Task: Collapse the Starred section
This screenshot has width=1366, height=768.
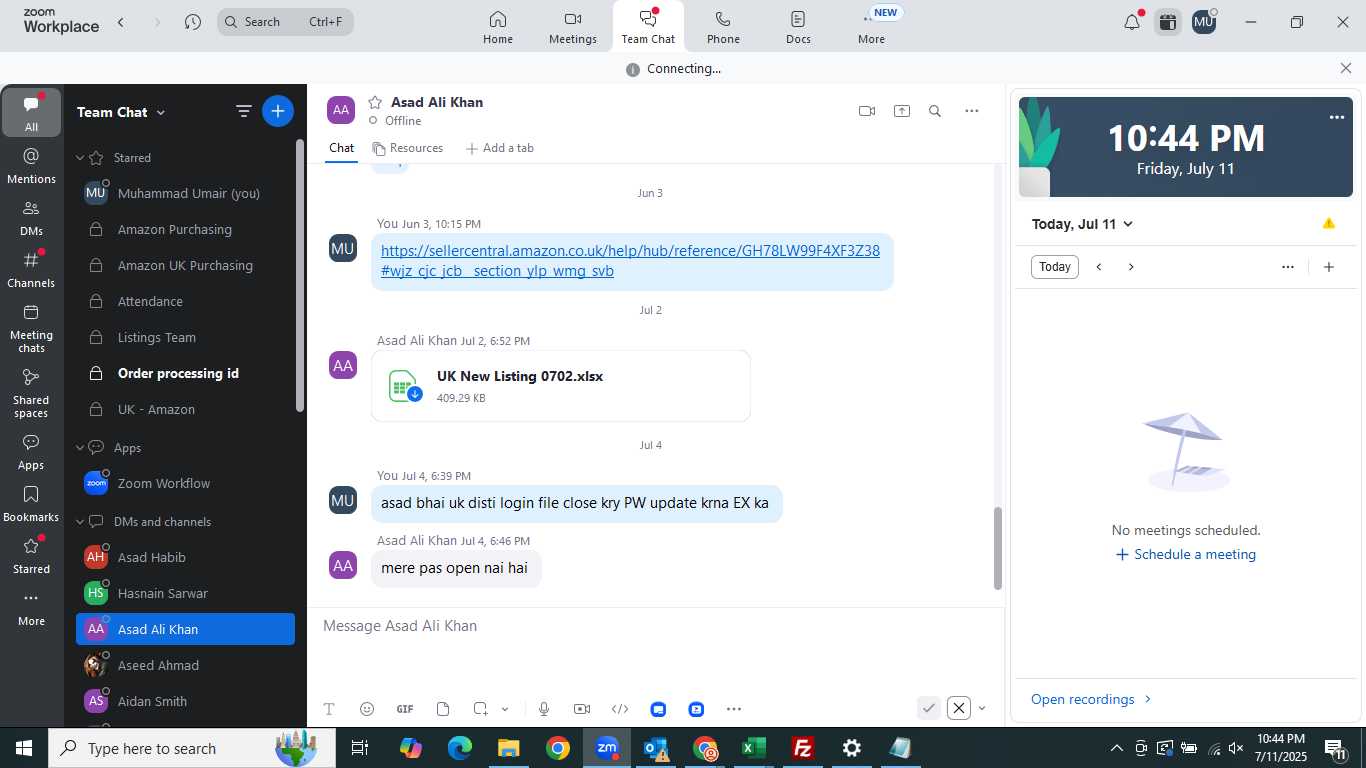Action: coord(81,158)
